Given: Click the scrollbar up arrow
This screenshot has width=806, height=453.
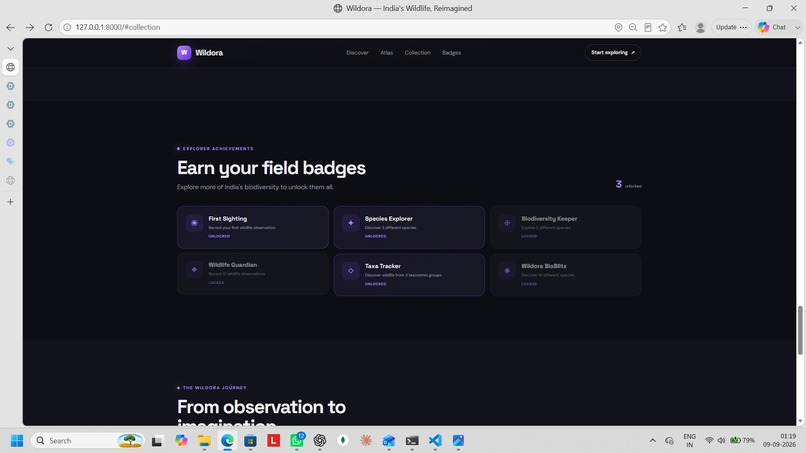Looking at the screenshot, I should point(800,43).
